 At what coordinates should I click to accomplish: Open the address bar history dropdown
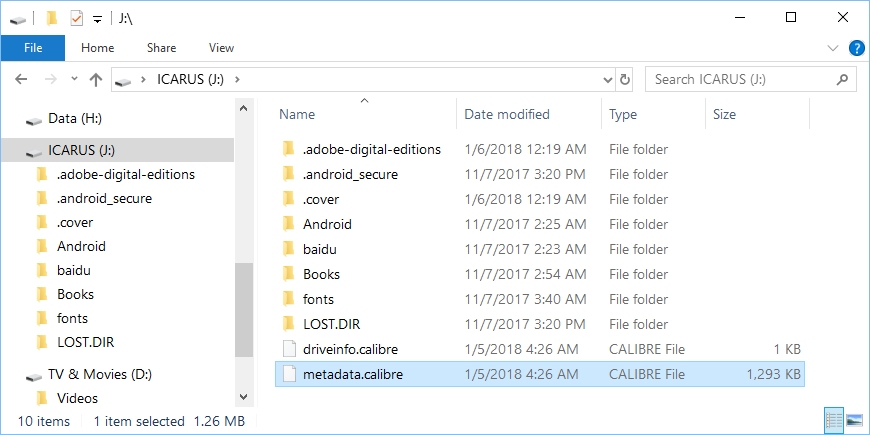click(607, 80)
